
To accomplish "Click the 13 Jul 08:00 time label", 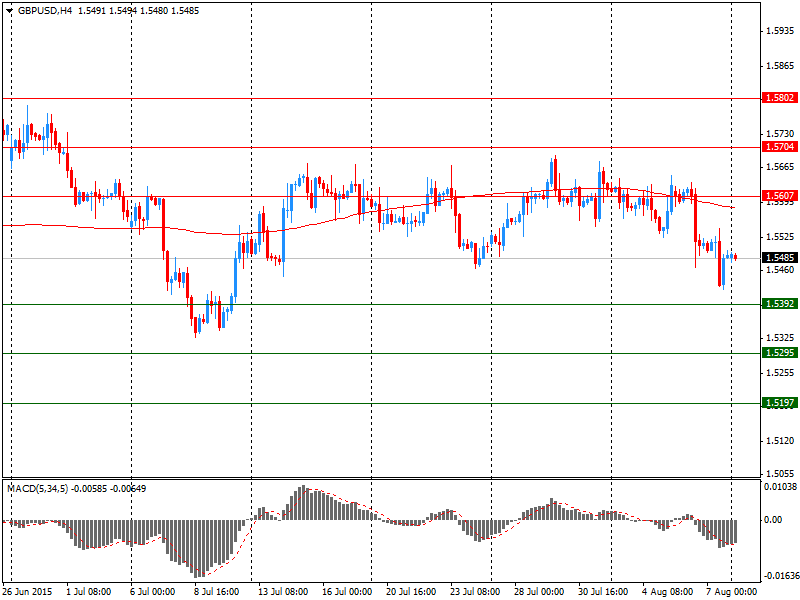I will (283, 592).
